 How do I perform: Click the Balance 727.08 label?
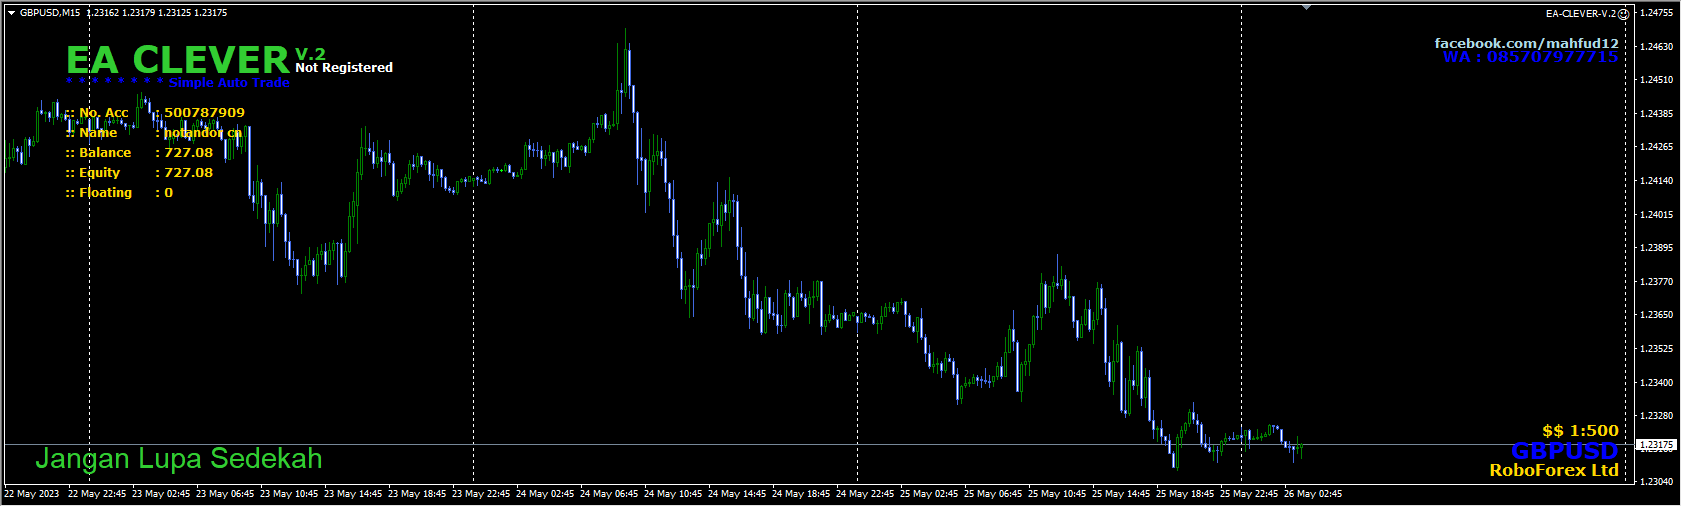[139, 153]
